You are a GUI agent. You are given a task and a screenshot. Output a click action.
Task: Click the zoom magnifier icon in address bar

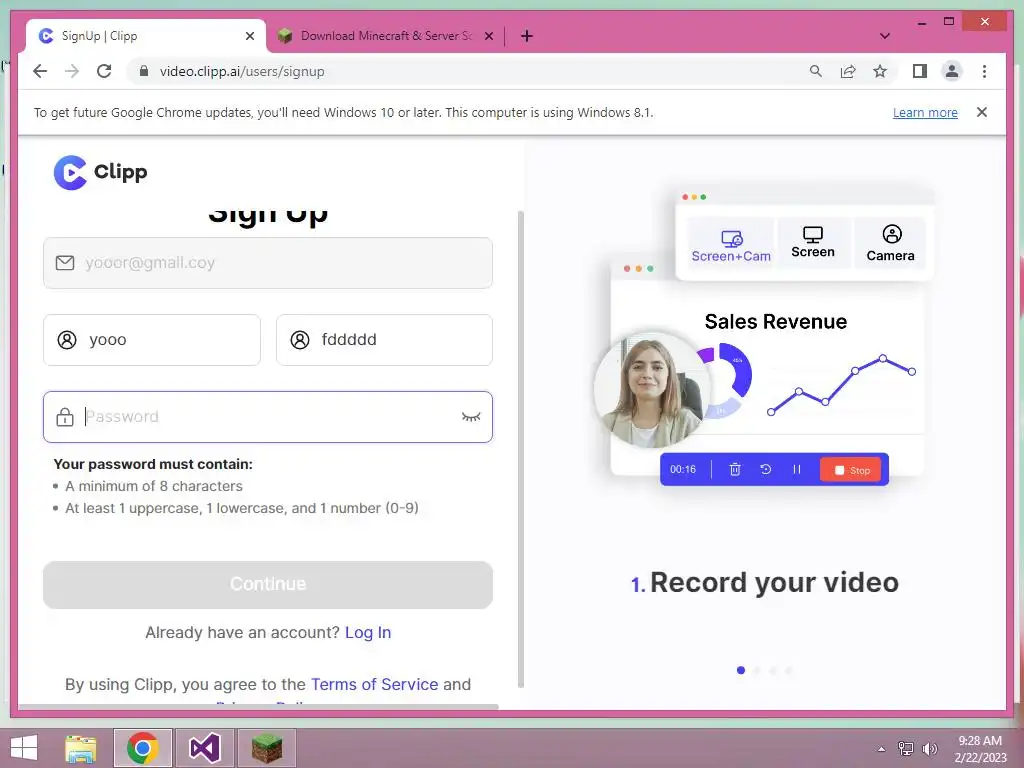(x=816, y=71)
